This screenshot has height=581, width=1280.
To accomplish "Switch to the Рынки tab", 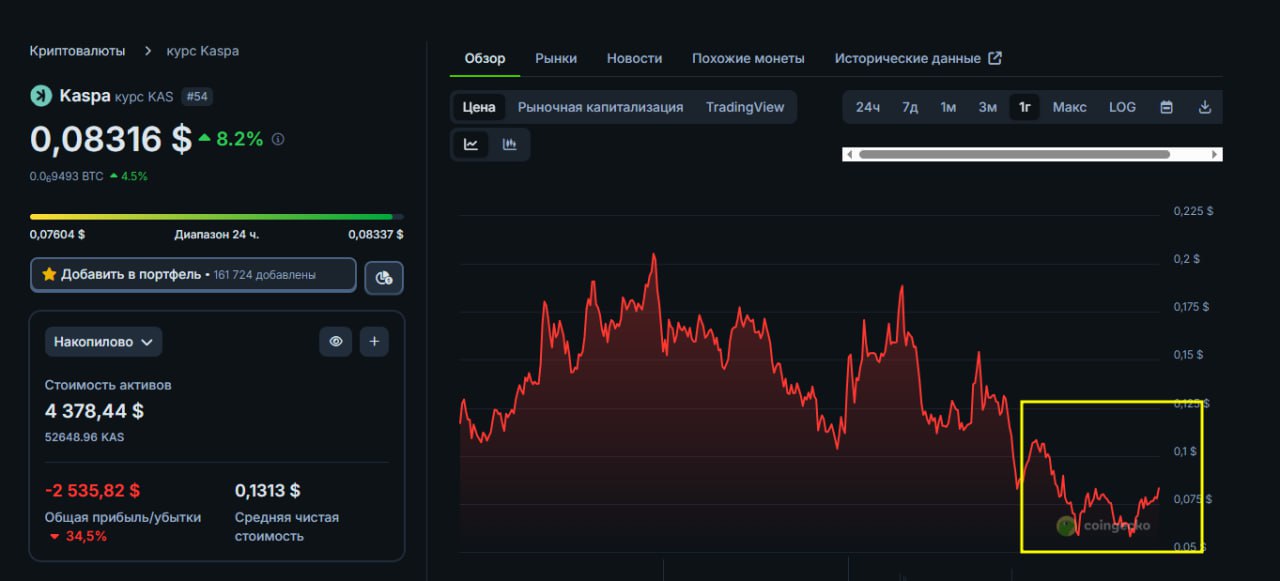I will click(556, 58).
